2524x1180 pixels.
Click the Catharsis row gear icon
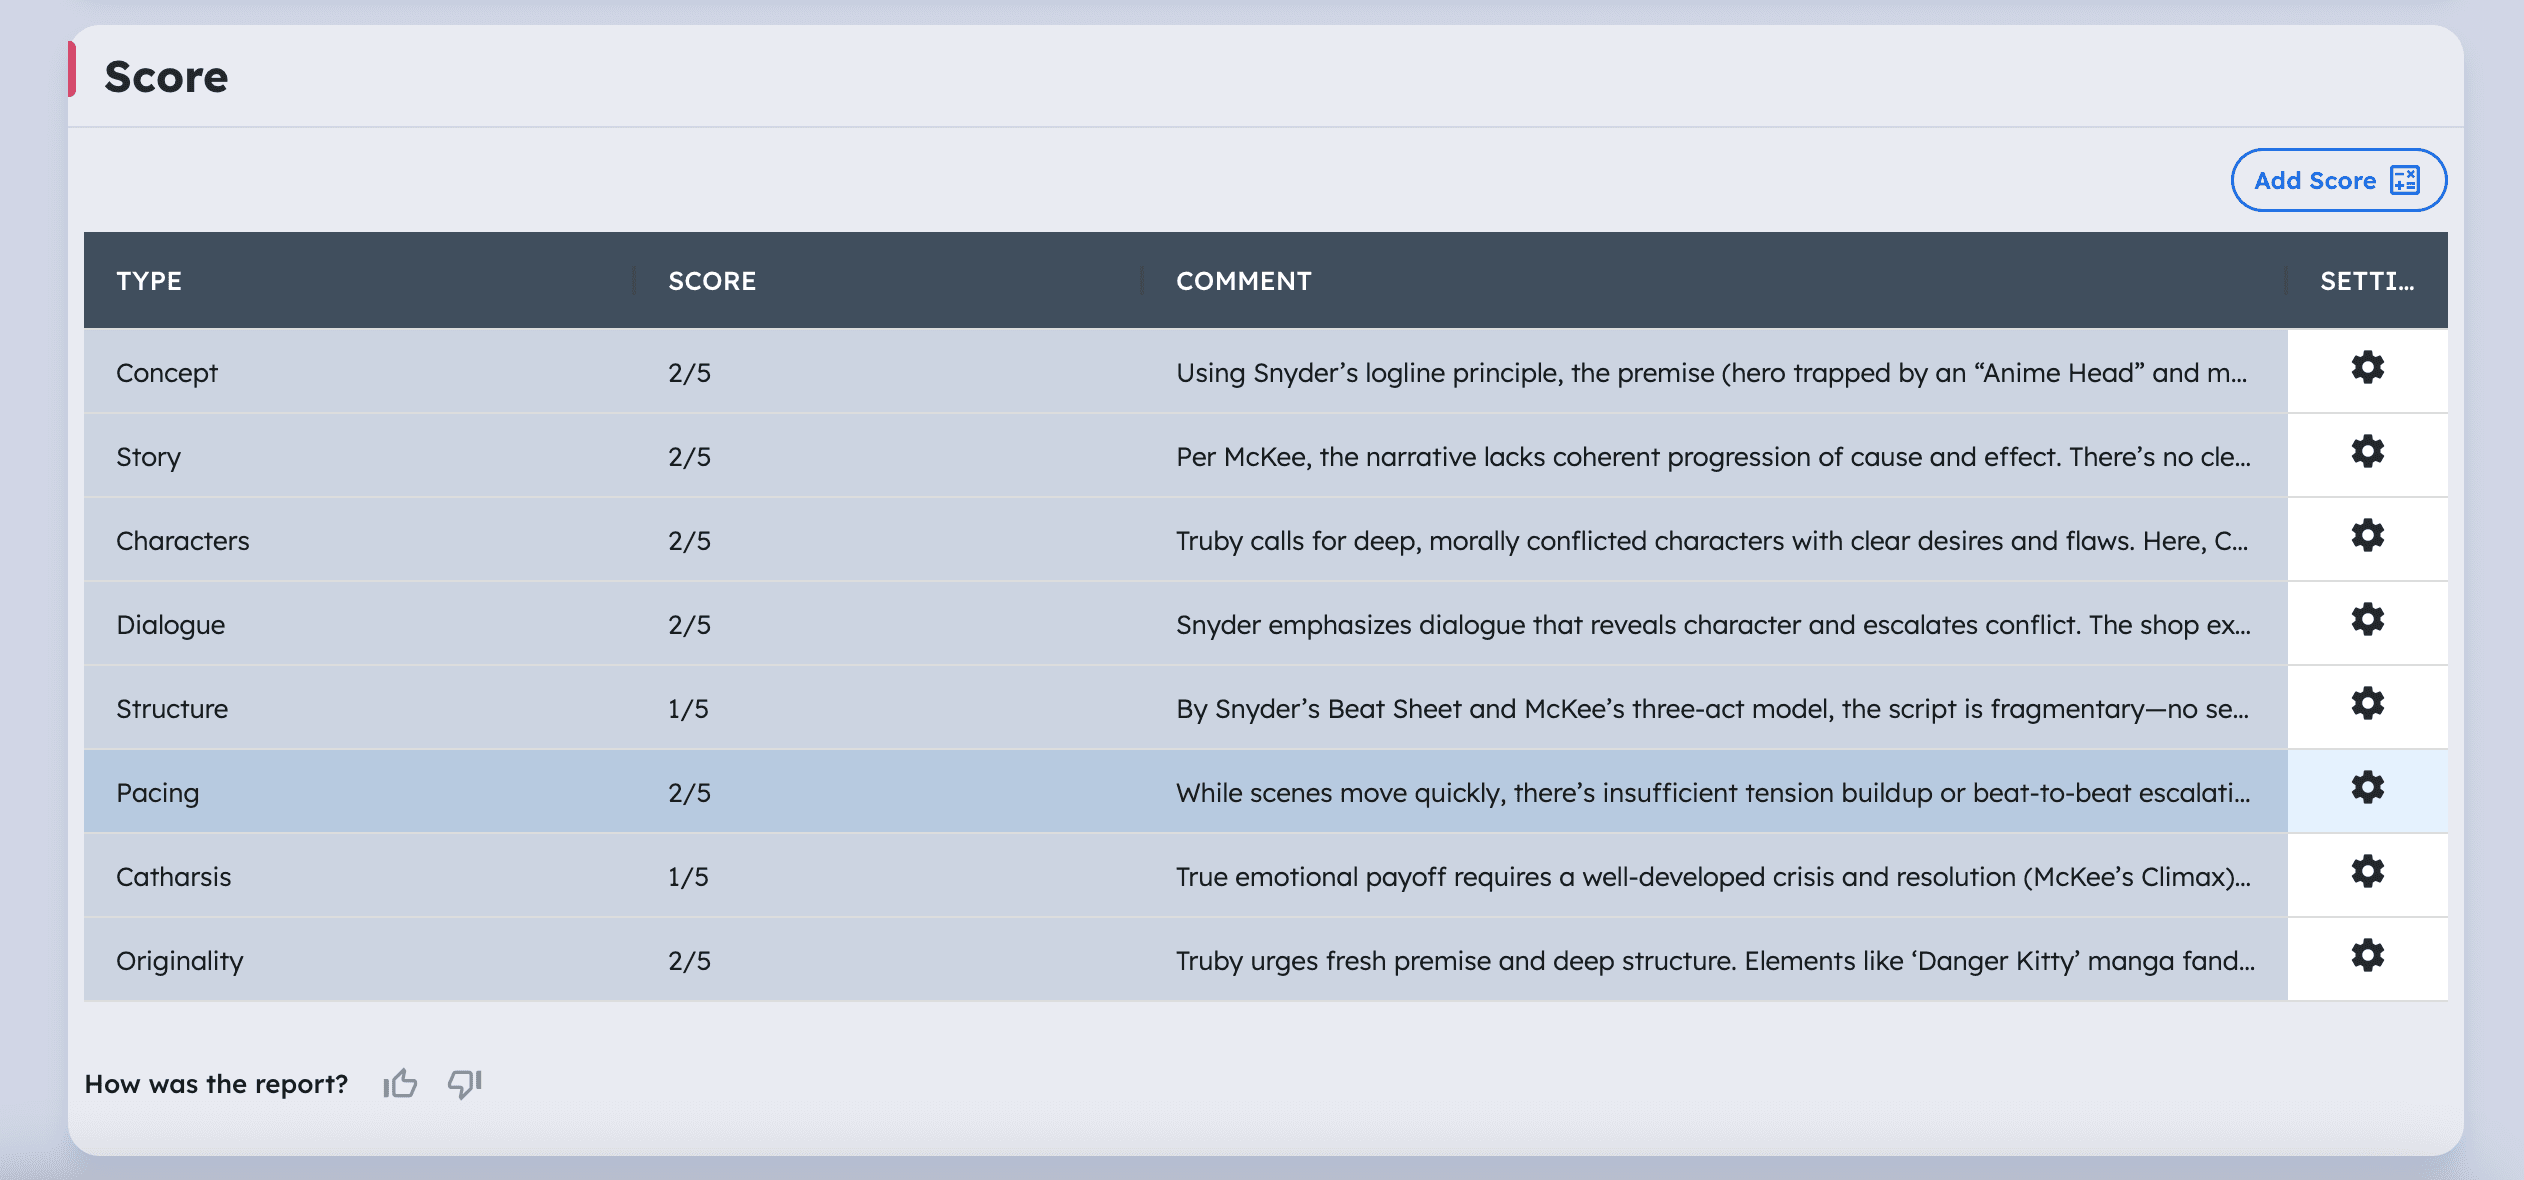2367,872
